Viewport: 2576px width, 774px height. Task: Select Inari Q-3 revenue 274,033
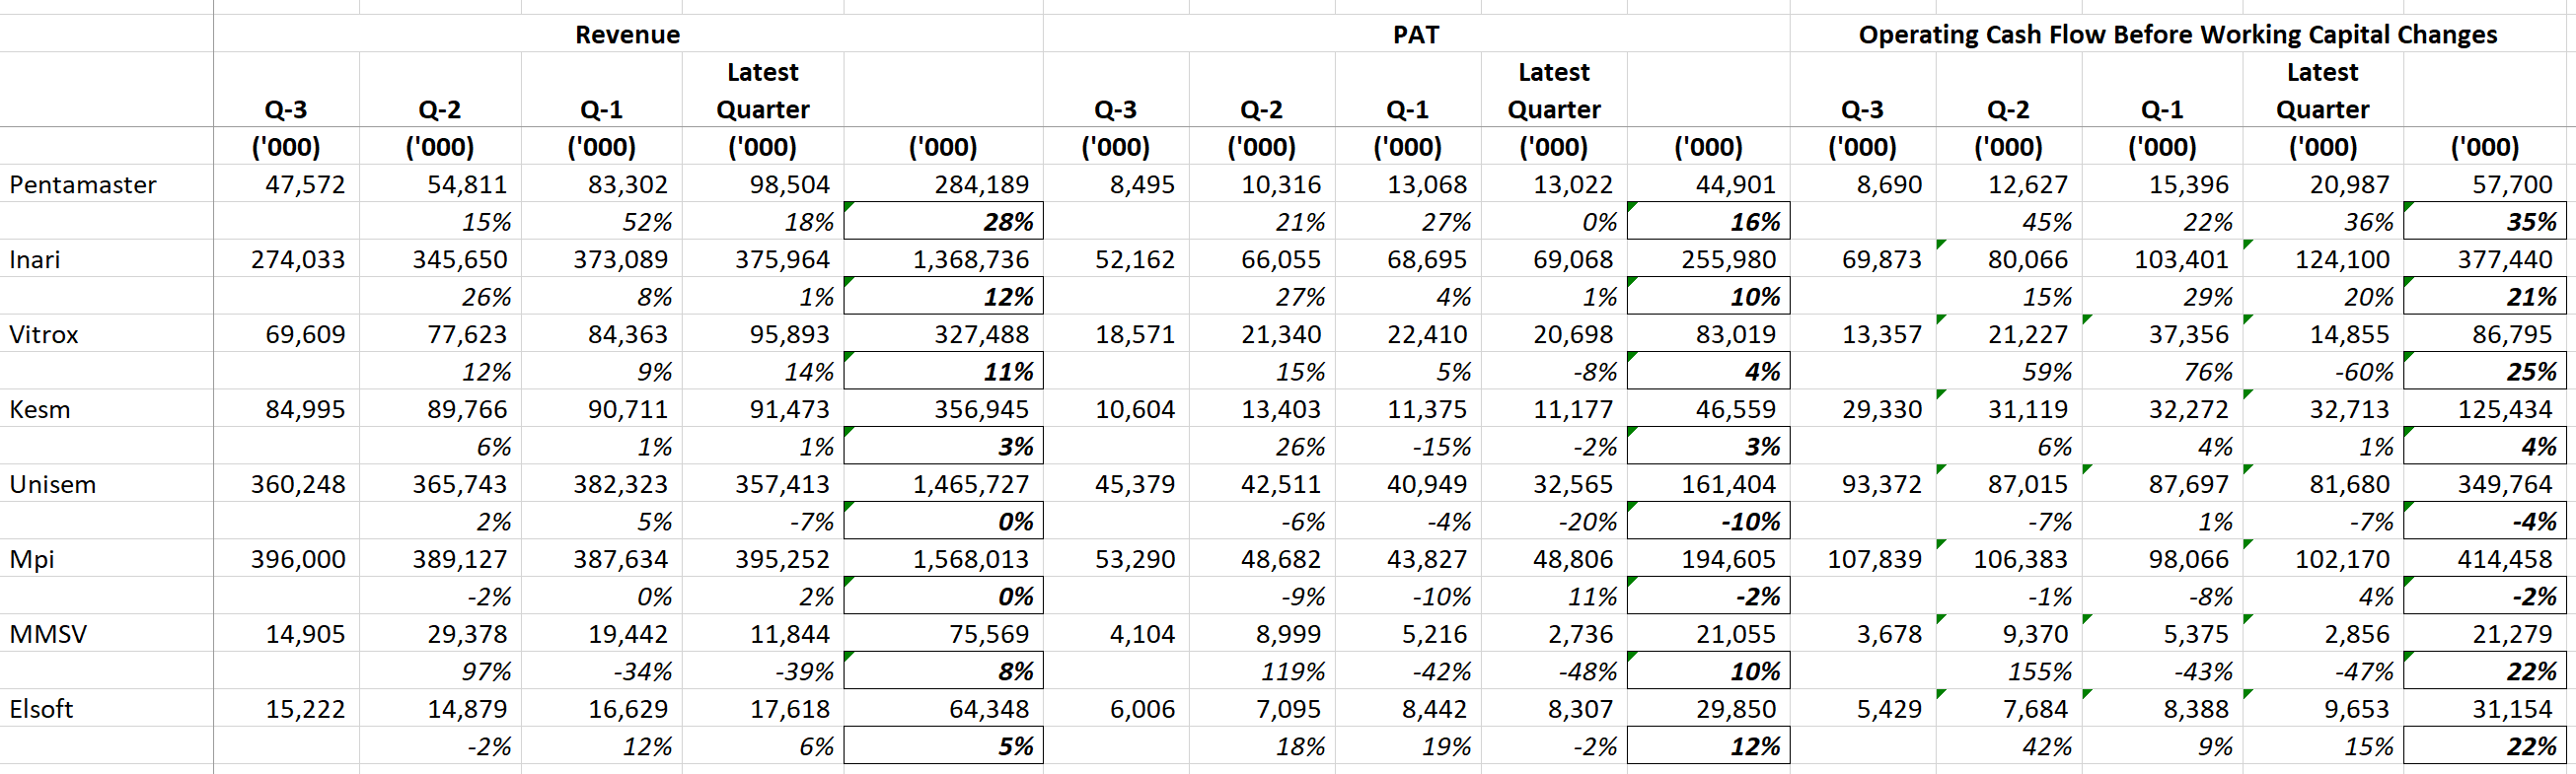(x=298, y=260)
